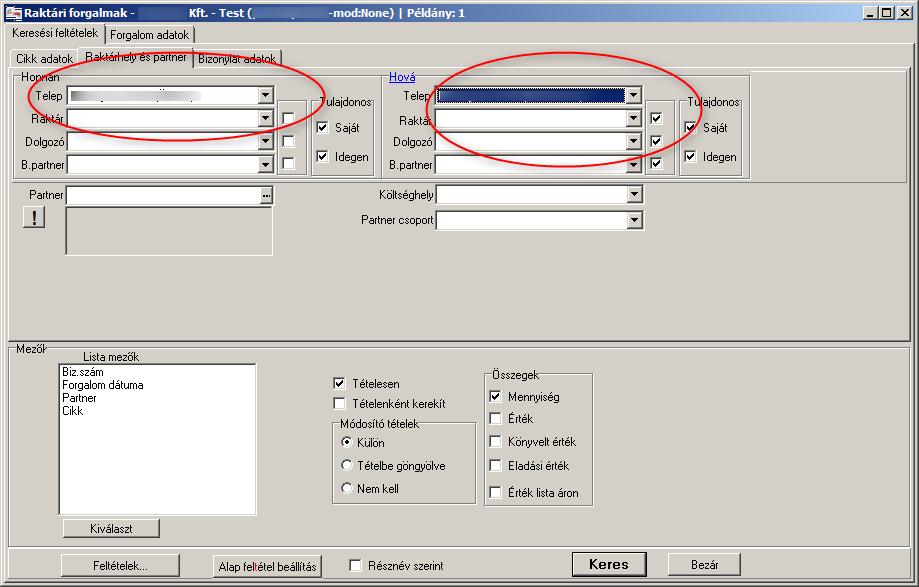Expand the Hová B.partner dropdown
919x587 pixels.
pyautogui.click(x=634, y=165)
